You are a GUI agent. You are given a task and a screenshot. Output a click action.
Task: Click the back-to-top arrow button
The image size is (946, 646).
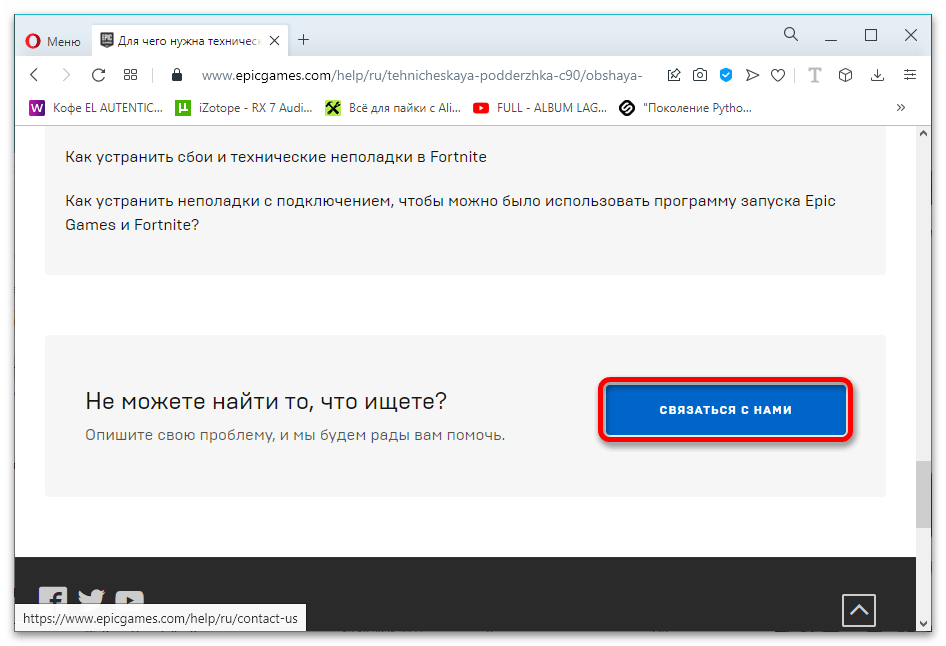859,610
